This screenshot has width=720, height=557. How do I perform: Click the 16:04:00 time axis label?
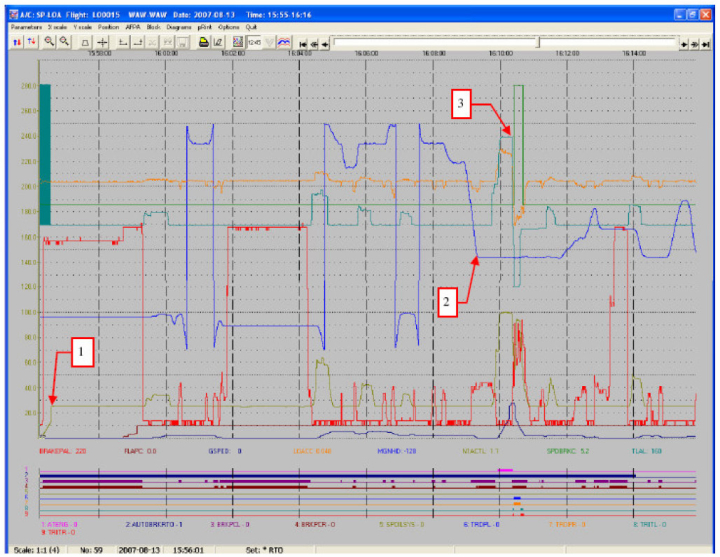[300, 53]
